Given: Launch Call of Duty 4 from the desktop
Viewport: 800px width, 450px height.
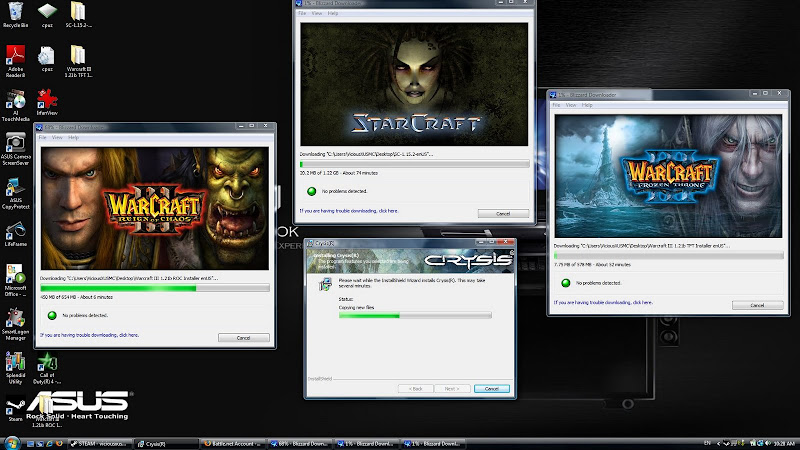Looking at the screenshot, I should (x=47, y=367).
